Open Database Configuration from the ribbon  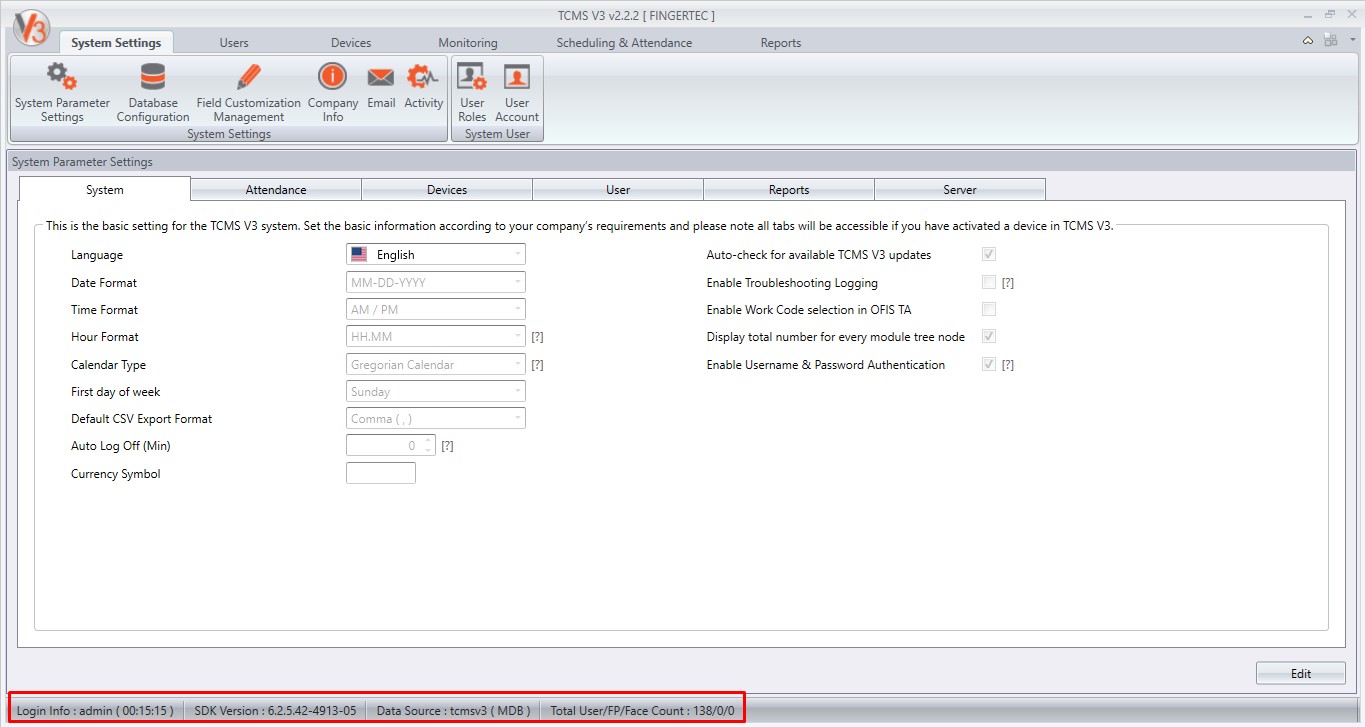153,93
